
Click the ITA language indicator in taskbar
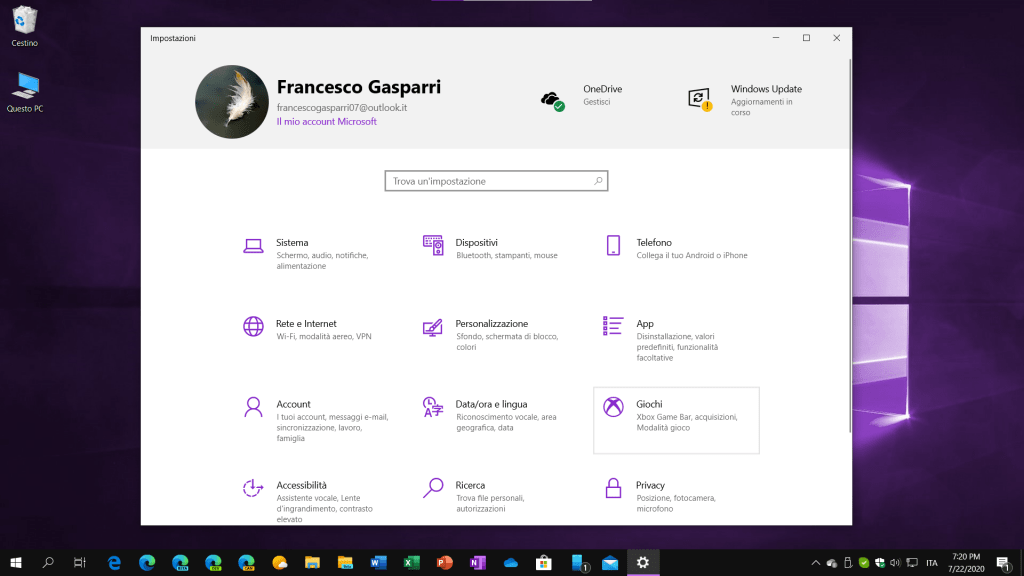pos(932,563)
